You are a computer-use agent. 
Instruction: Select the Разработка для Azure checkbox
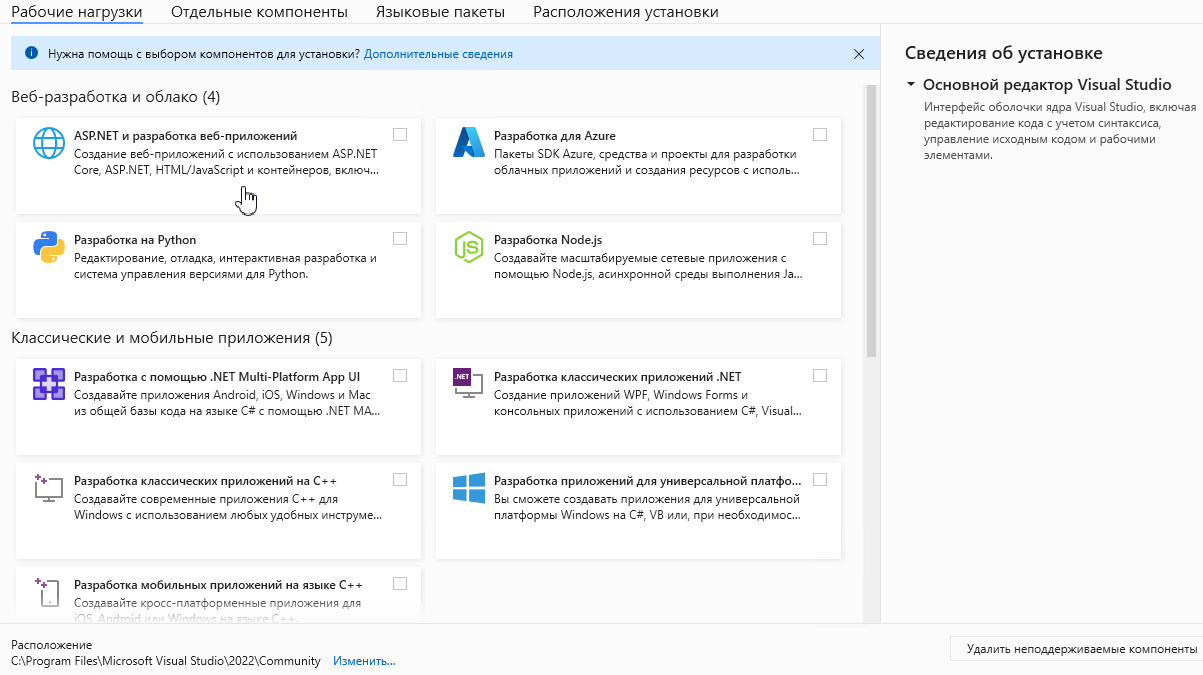pyautogui.click(x=820, y=134)
